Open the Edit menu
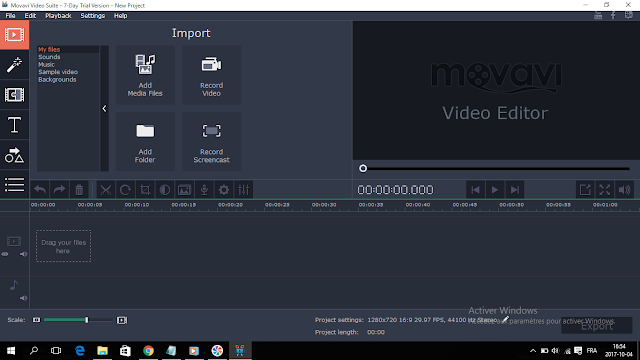 pos(30,16)
